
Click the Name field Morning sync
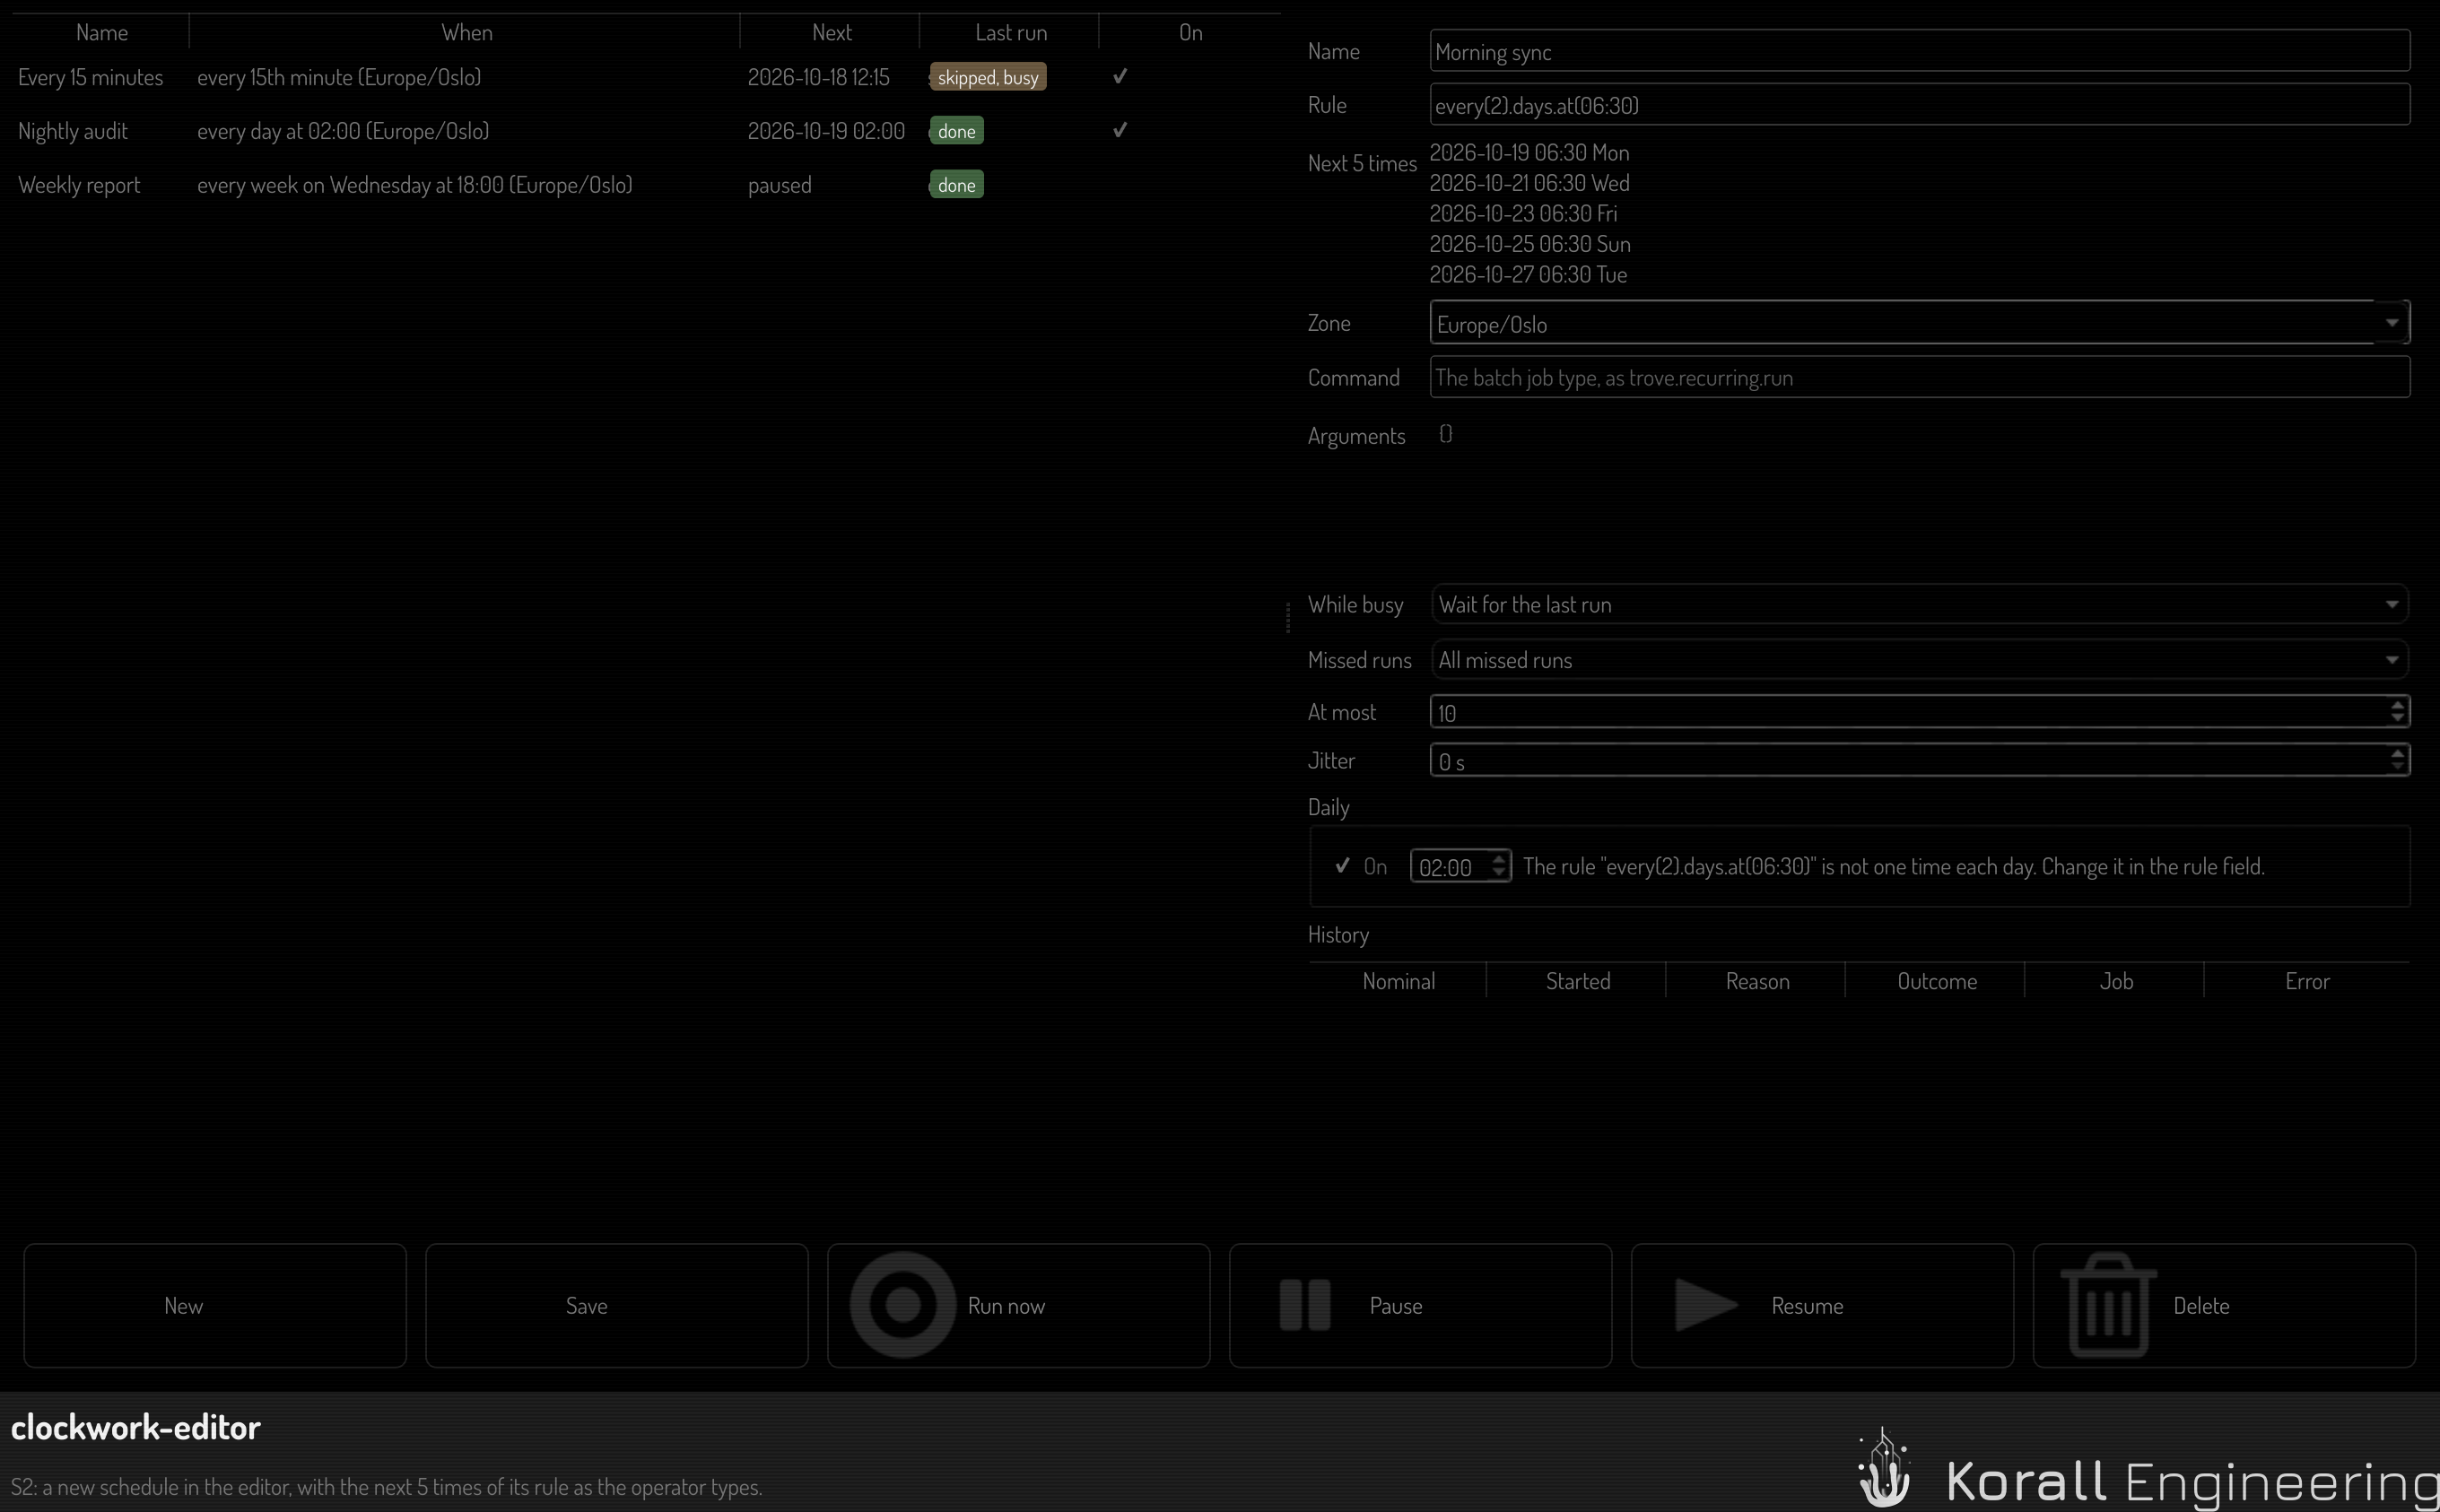coord(1919,51)
